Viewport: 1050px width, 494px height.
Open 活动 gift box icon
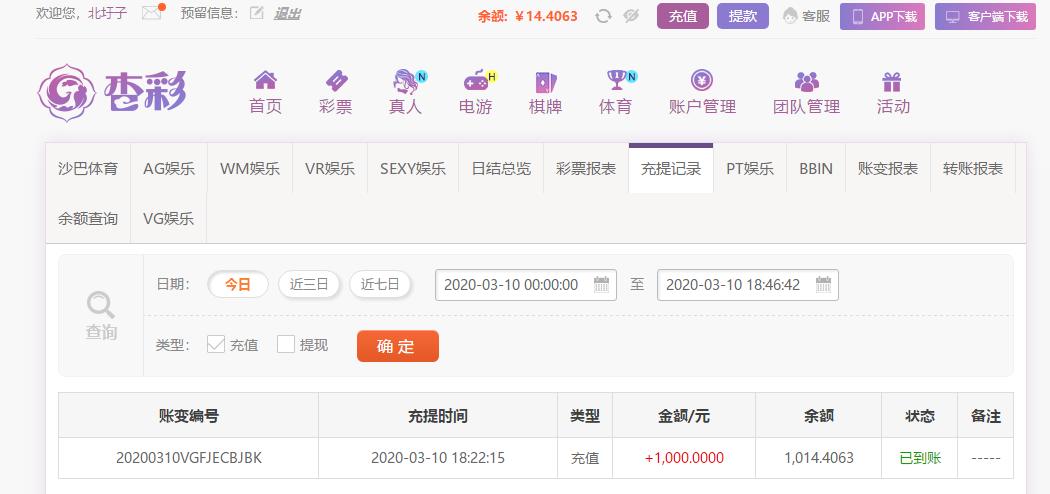(892, 82)
